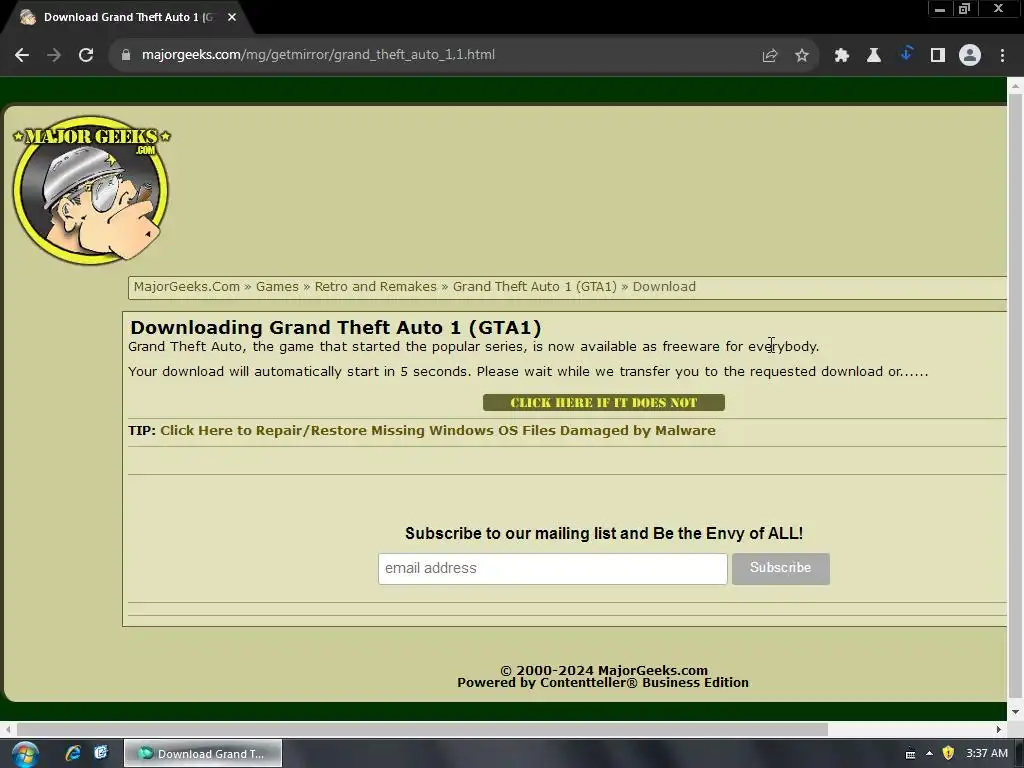Open the Chrome profile avatar
Viewport: 1024px width, 768px height.
pos(970,56)
